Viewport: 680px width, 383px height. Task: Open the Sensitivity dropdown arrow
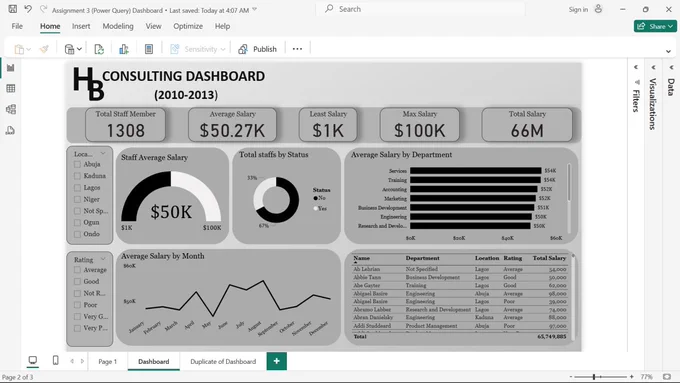223,49
